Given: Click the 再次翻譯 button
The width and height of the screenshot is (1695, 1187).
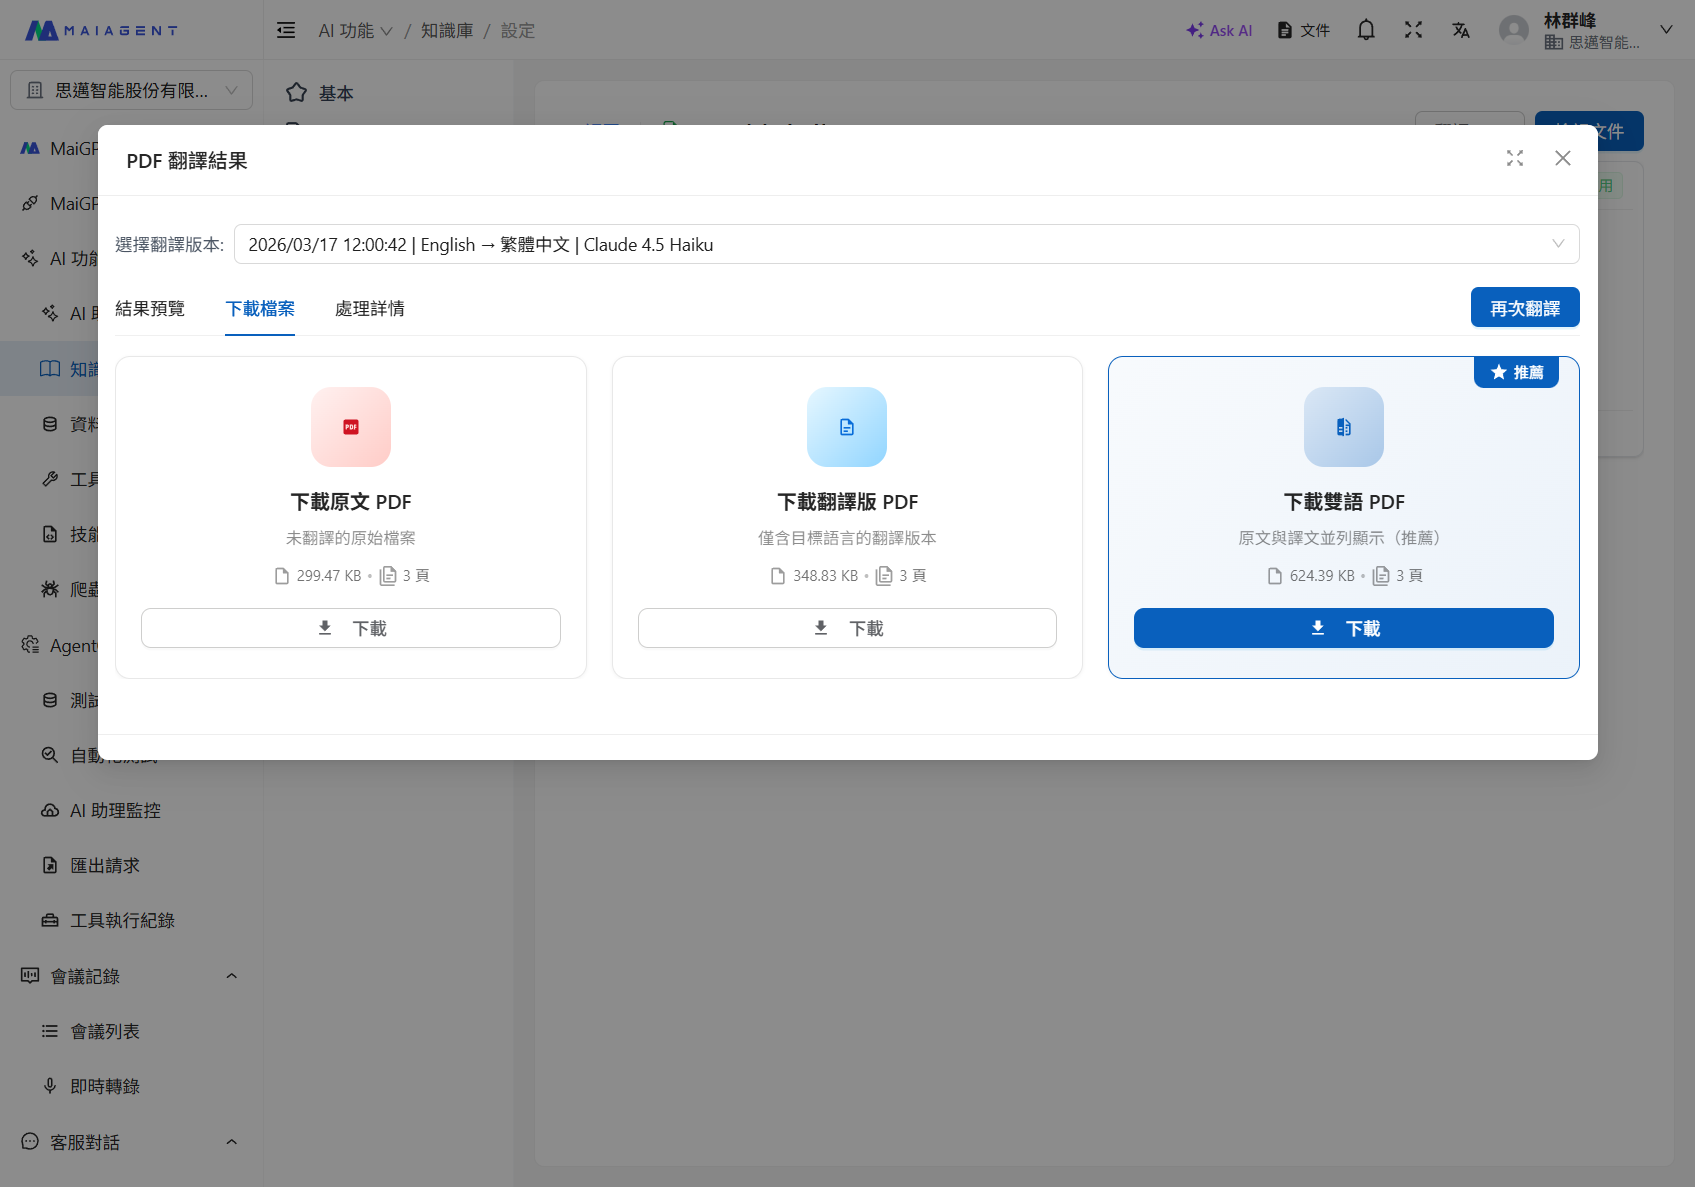Looking at the screenshot, I should click(x=1524, y=308).
